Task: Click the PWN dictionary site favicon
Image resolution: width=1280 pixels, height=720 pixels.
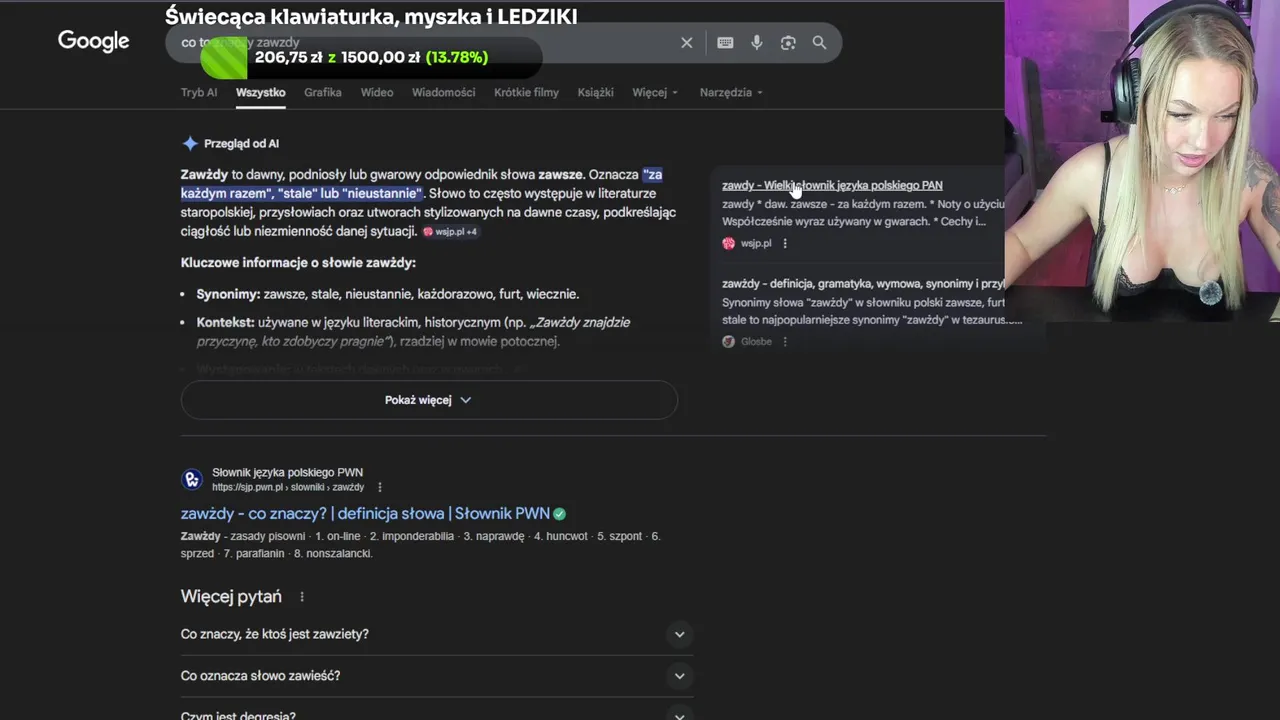Action: coord(192,479)
